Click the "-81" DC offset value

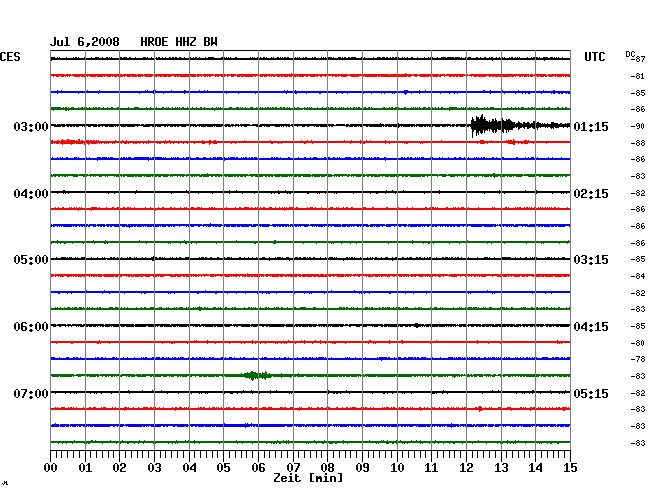click(x=638, y=76)
